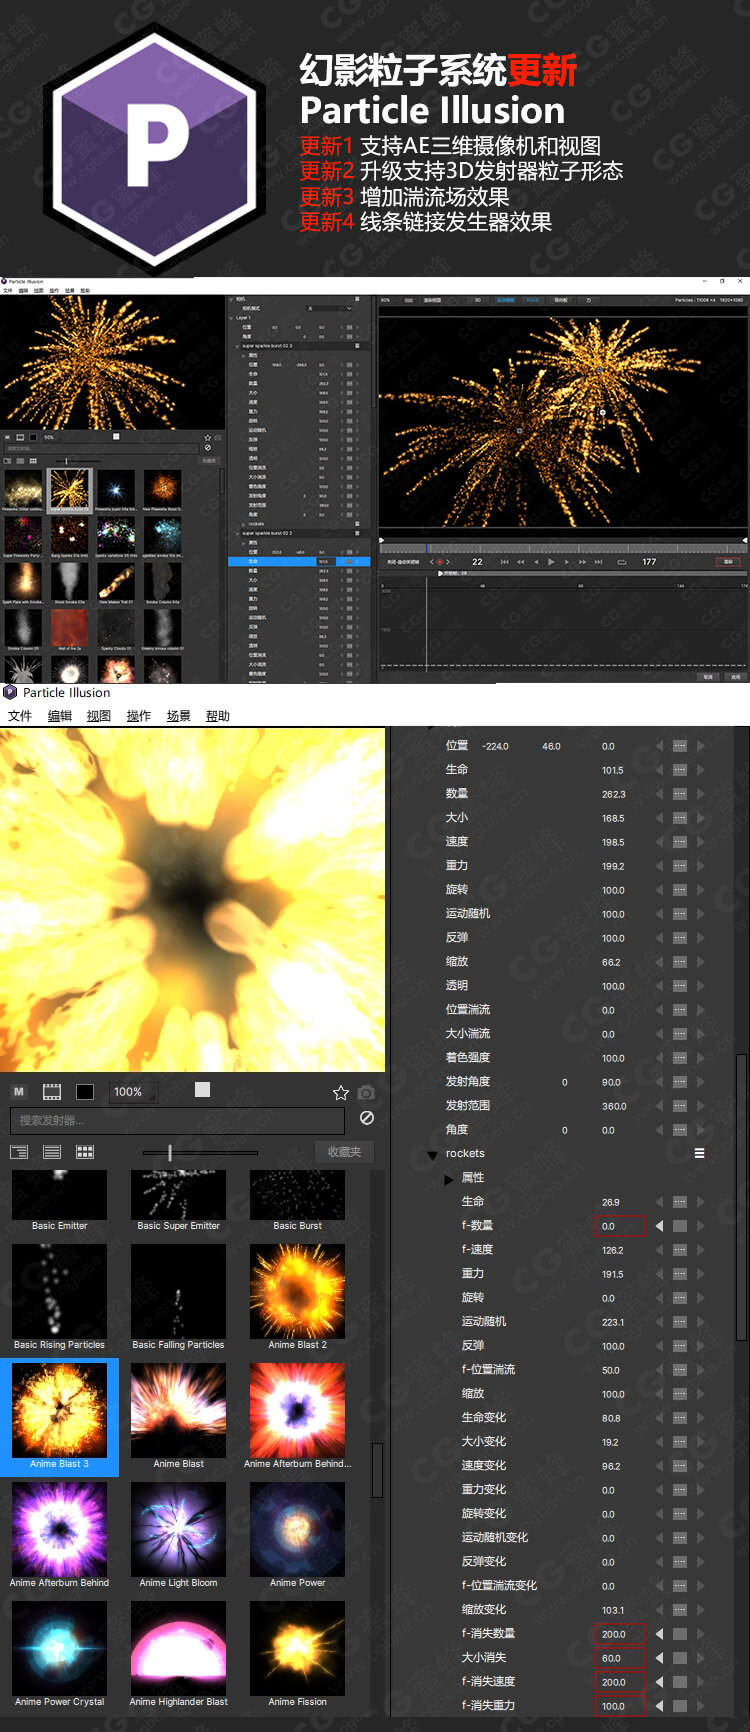Click the f-数量 value field showing 0.0

(x=619, y=1226)
